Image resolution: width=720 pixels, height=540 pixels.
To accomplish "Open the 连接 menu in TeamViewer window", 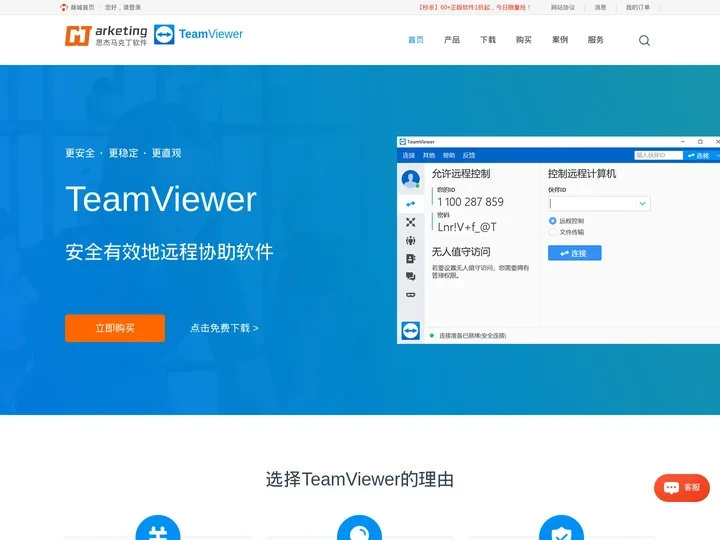I will click(x=409, y=155).
